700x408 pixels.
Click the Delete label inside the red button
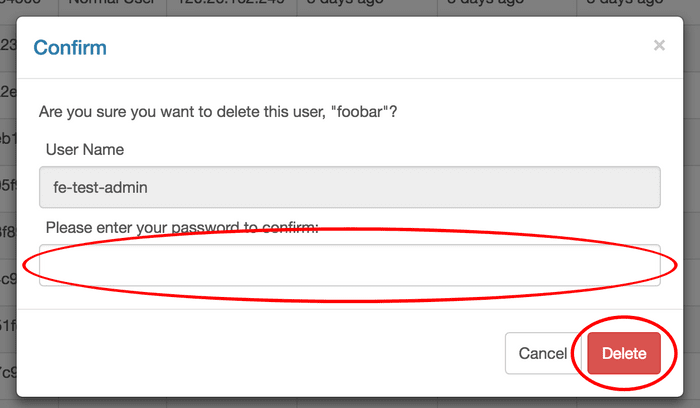click(624, 354)
